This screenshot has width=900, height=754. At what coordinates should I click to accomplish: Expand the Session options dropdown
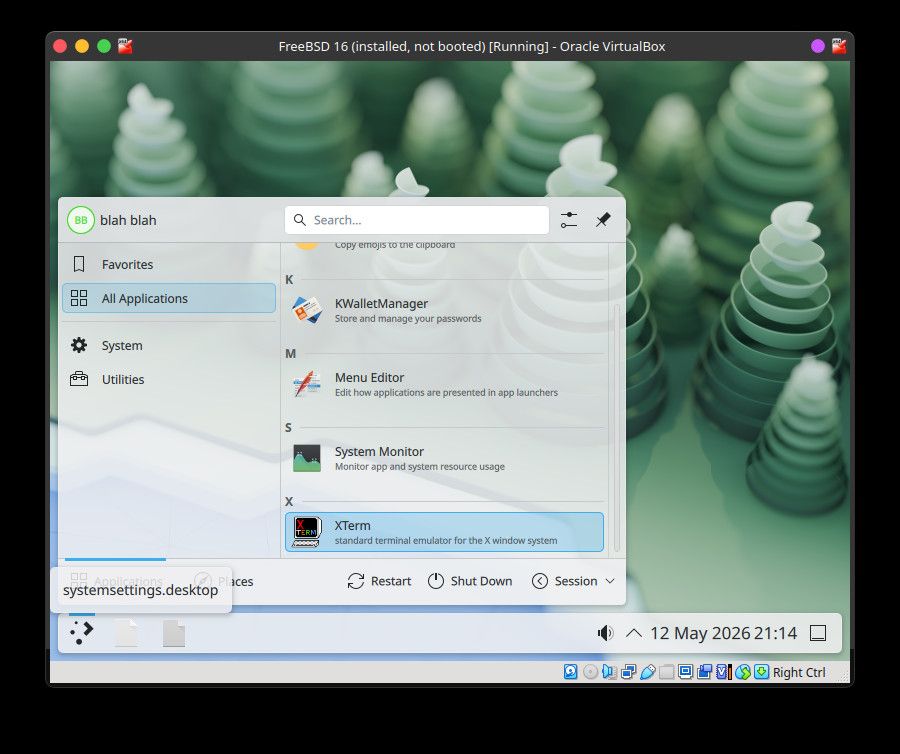pos(573,581)
